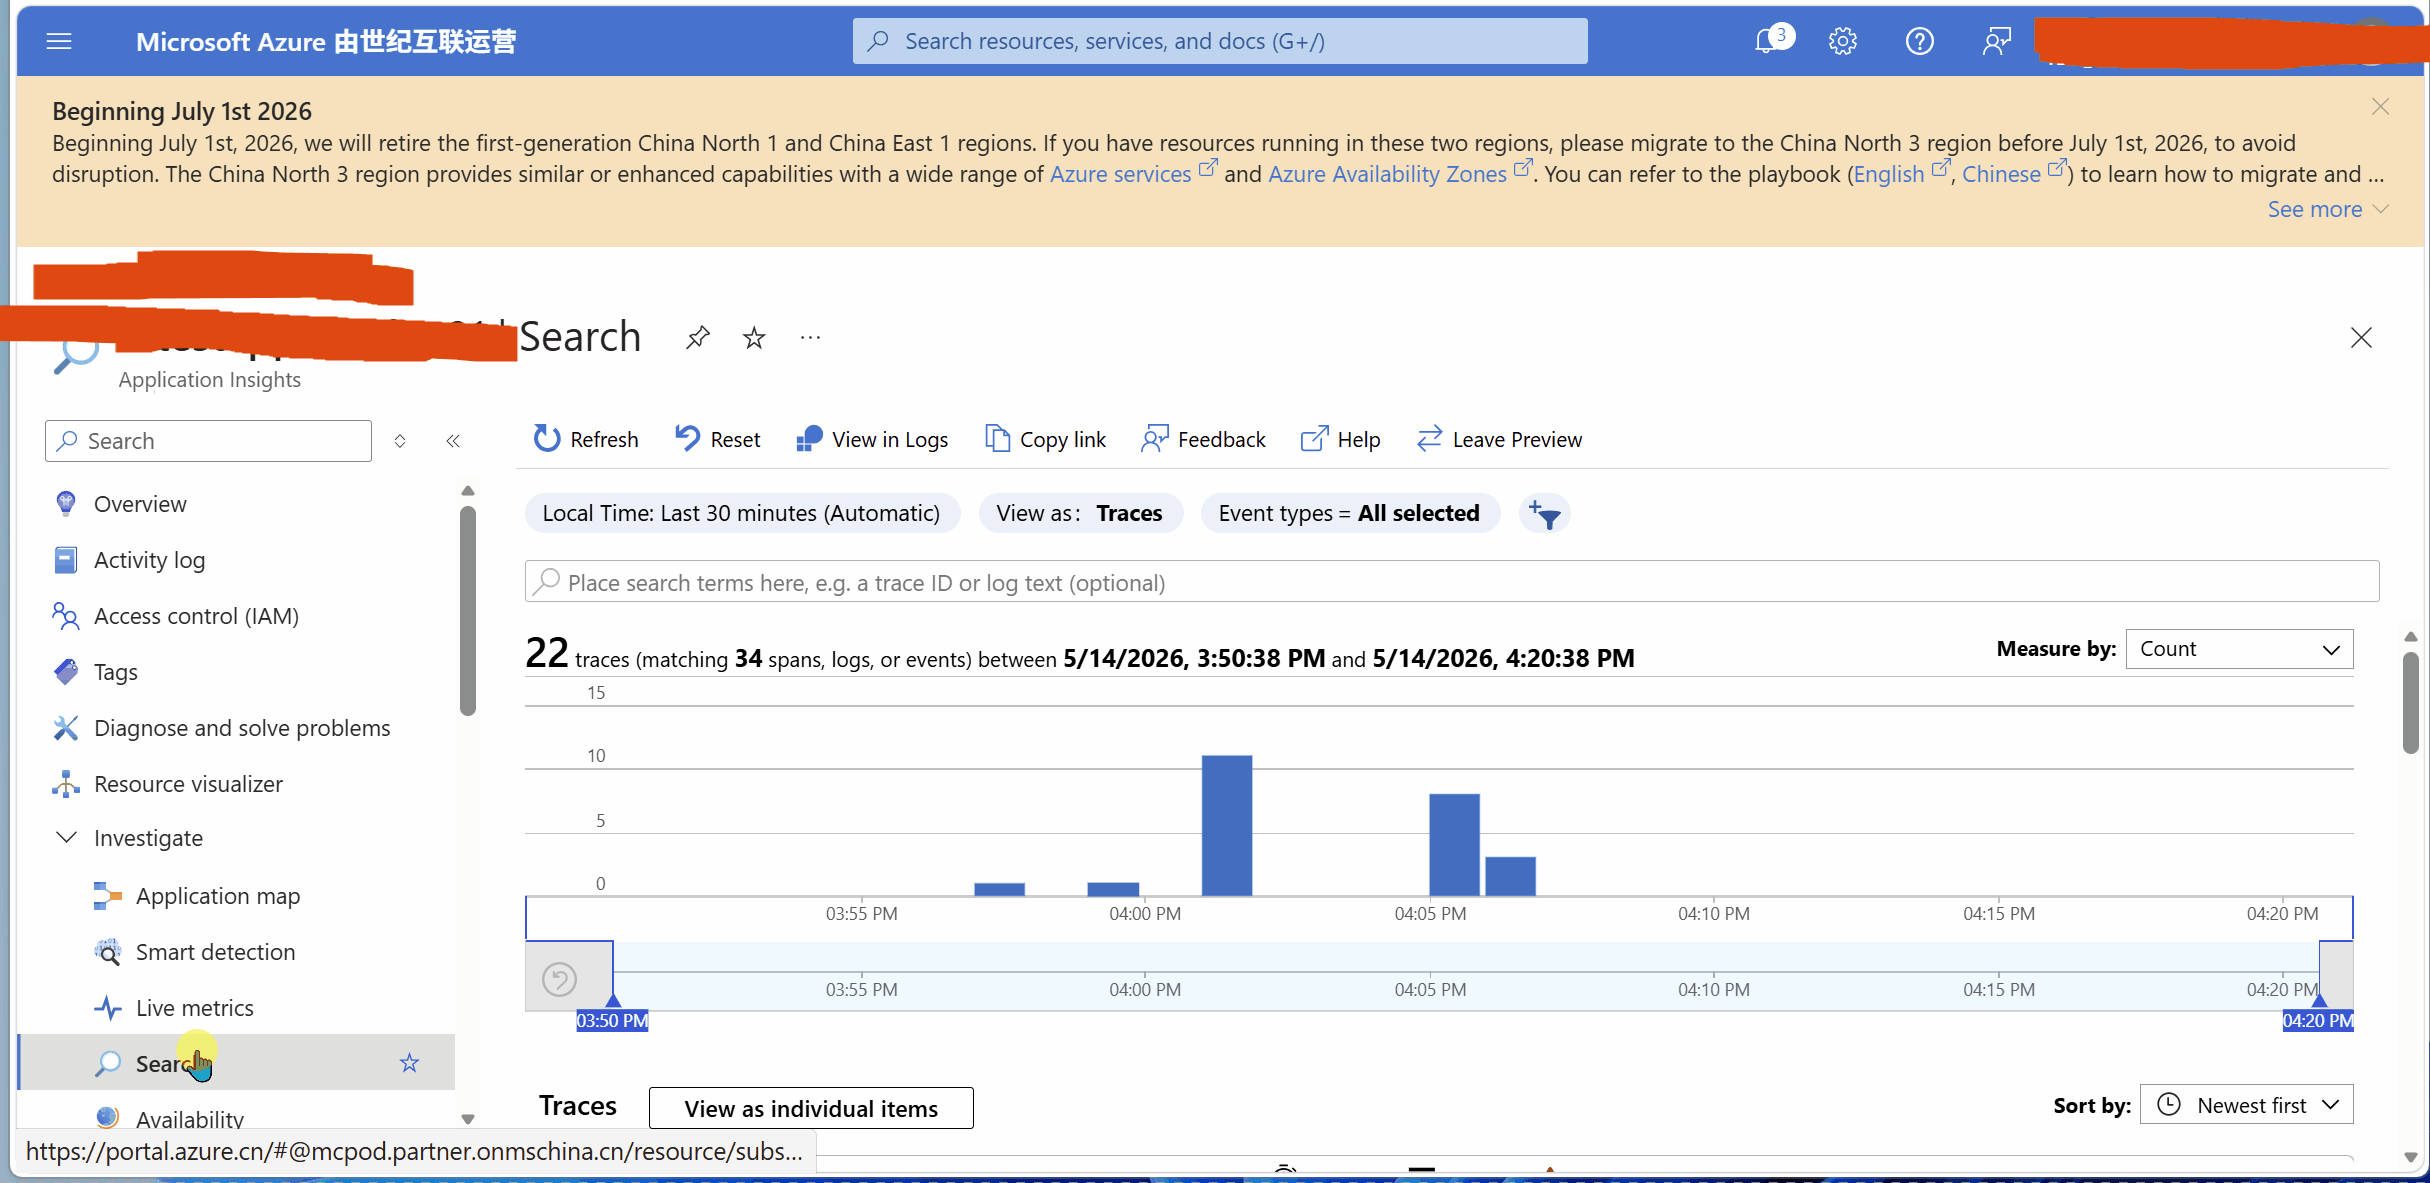Change the View as Traces pill
The image size is (2430, 1183).
1080,513
